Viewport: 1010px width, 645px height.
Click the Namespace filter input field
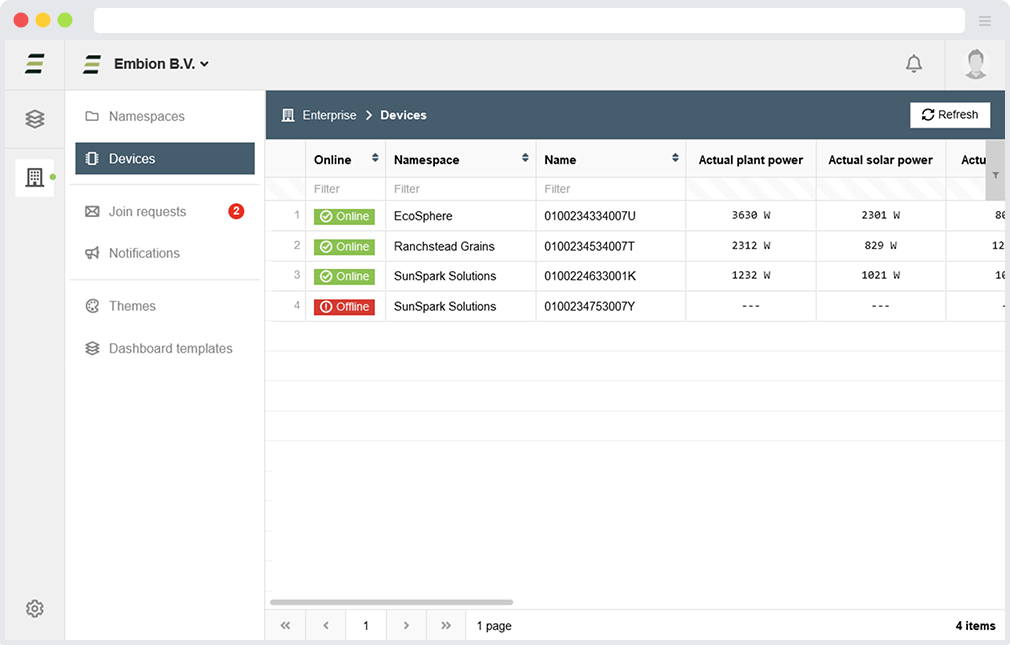(460, 189)
